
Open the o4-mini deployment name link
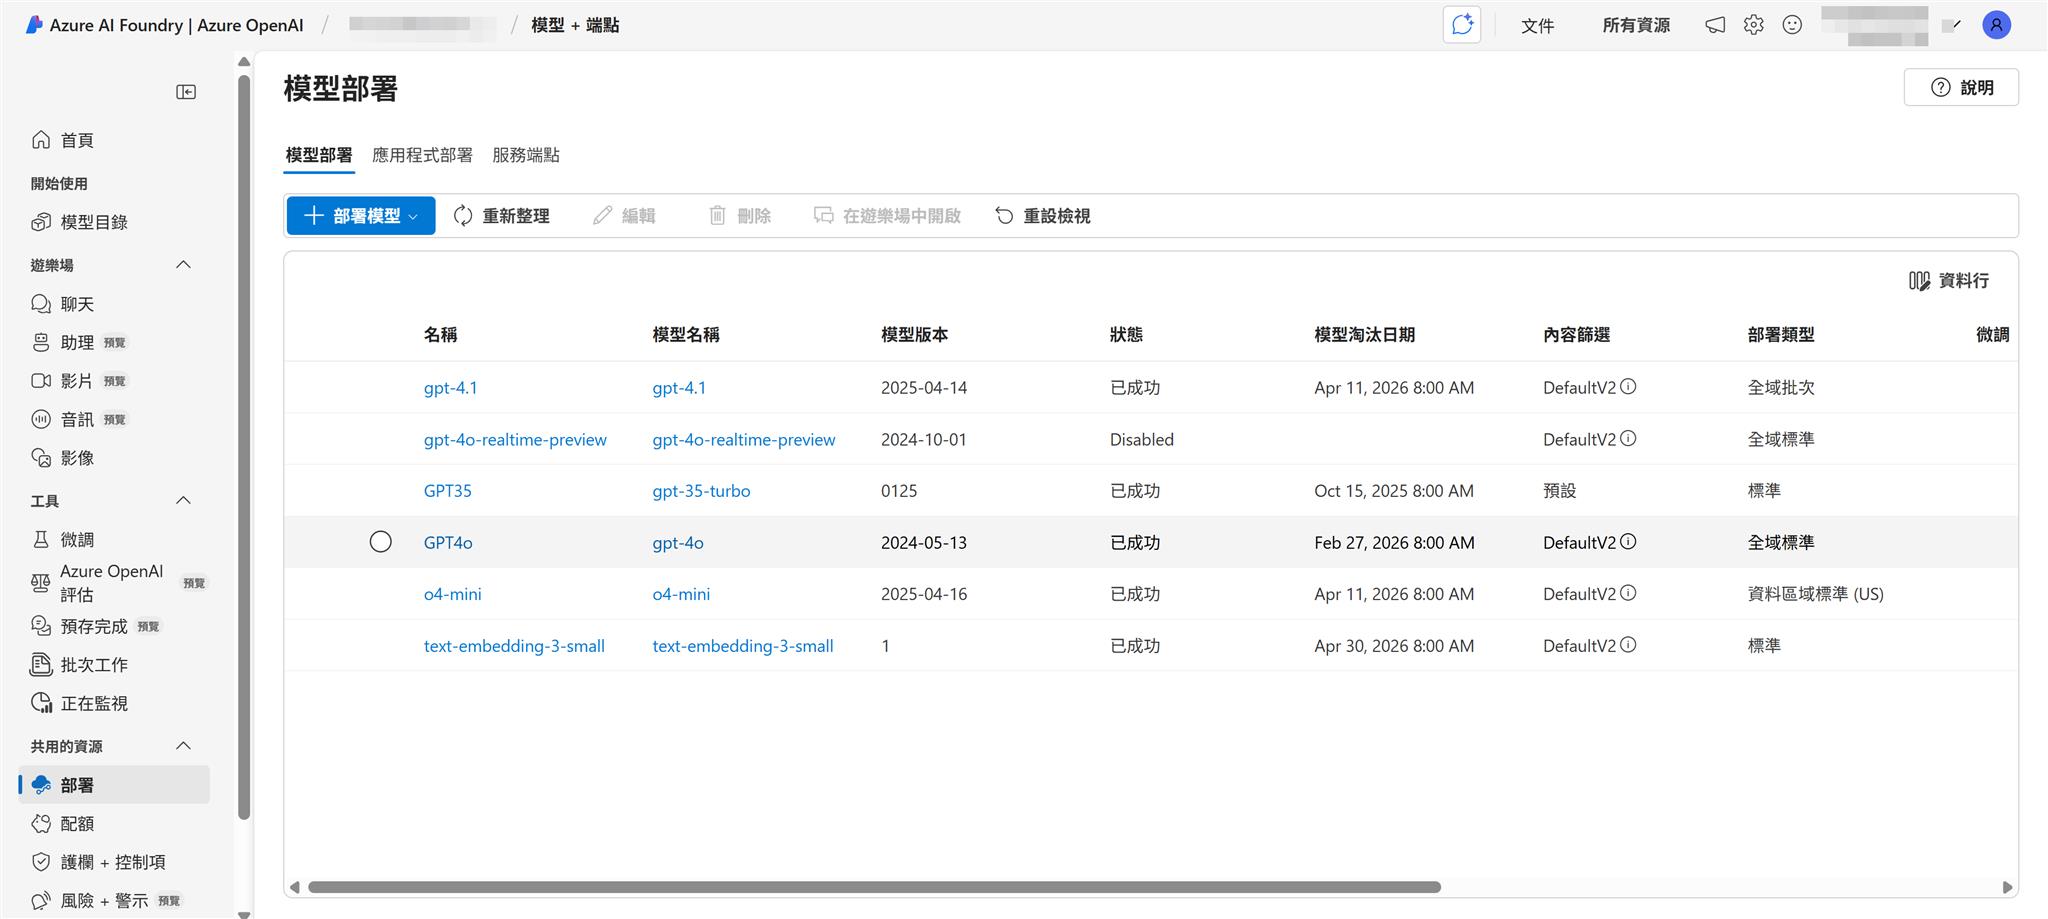453,594
